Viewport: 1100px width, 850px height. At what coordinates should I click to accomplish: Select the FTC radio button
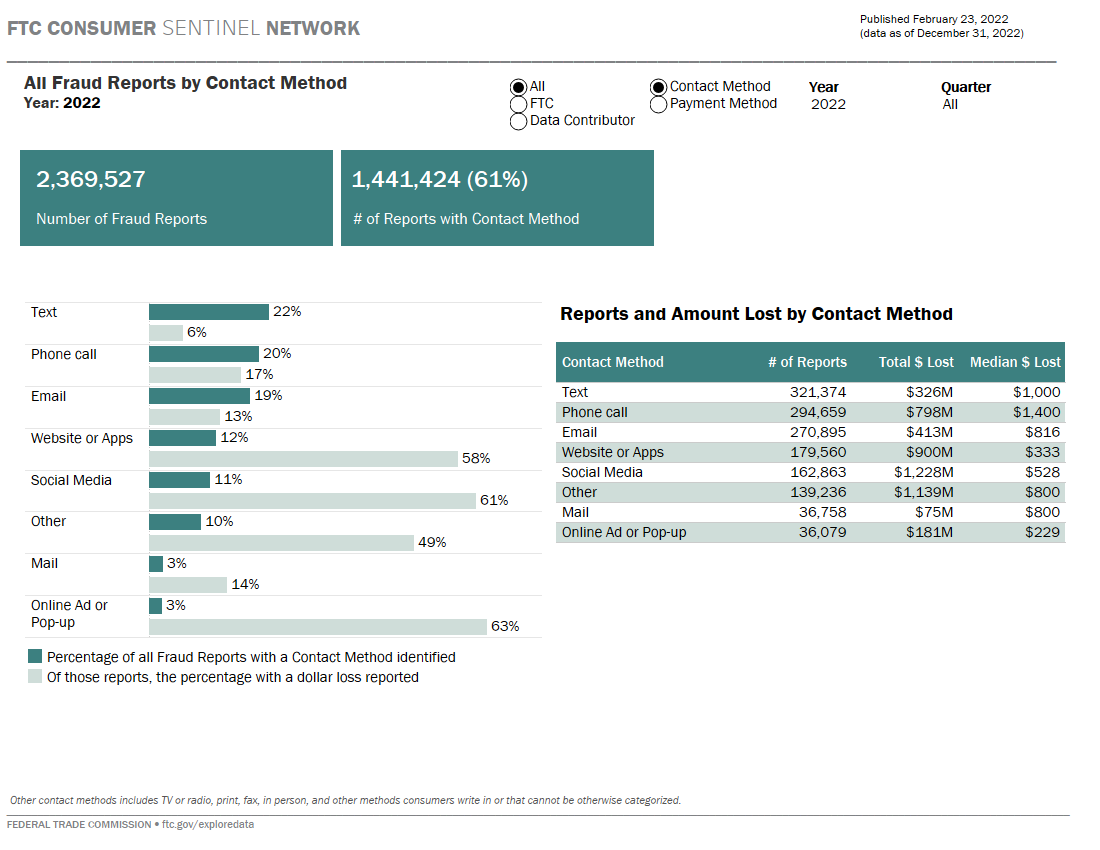pyautogui.click(x=518, y=103)
